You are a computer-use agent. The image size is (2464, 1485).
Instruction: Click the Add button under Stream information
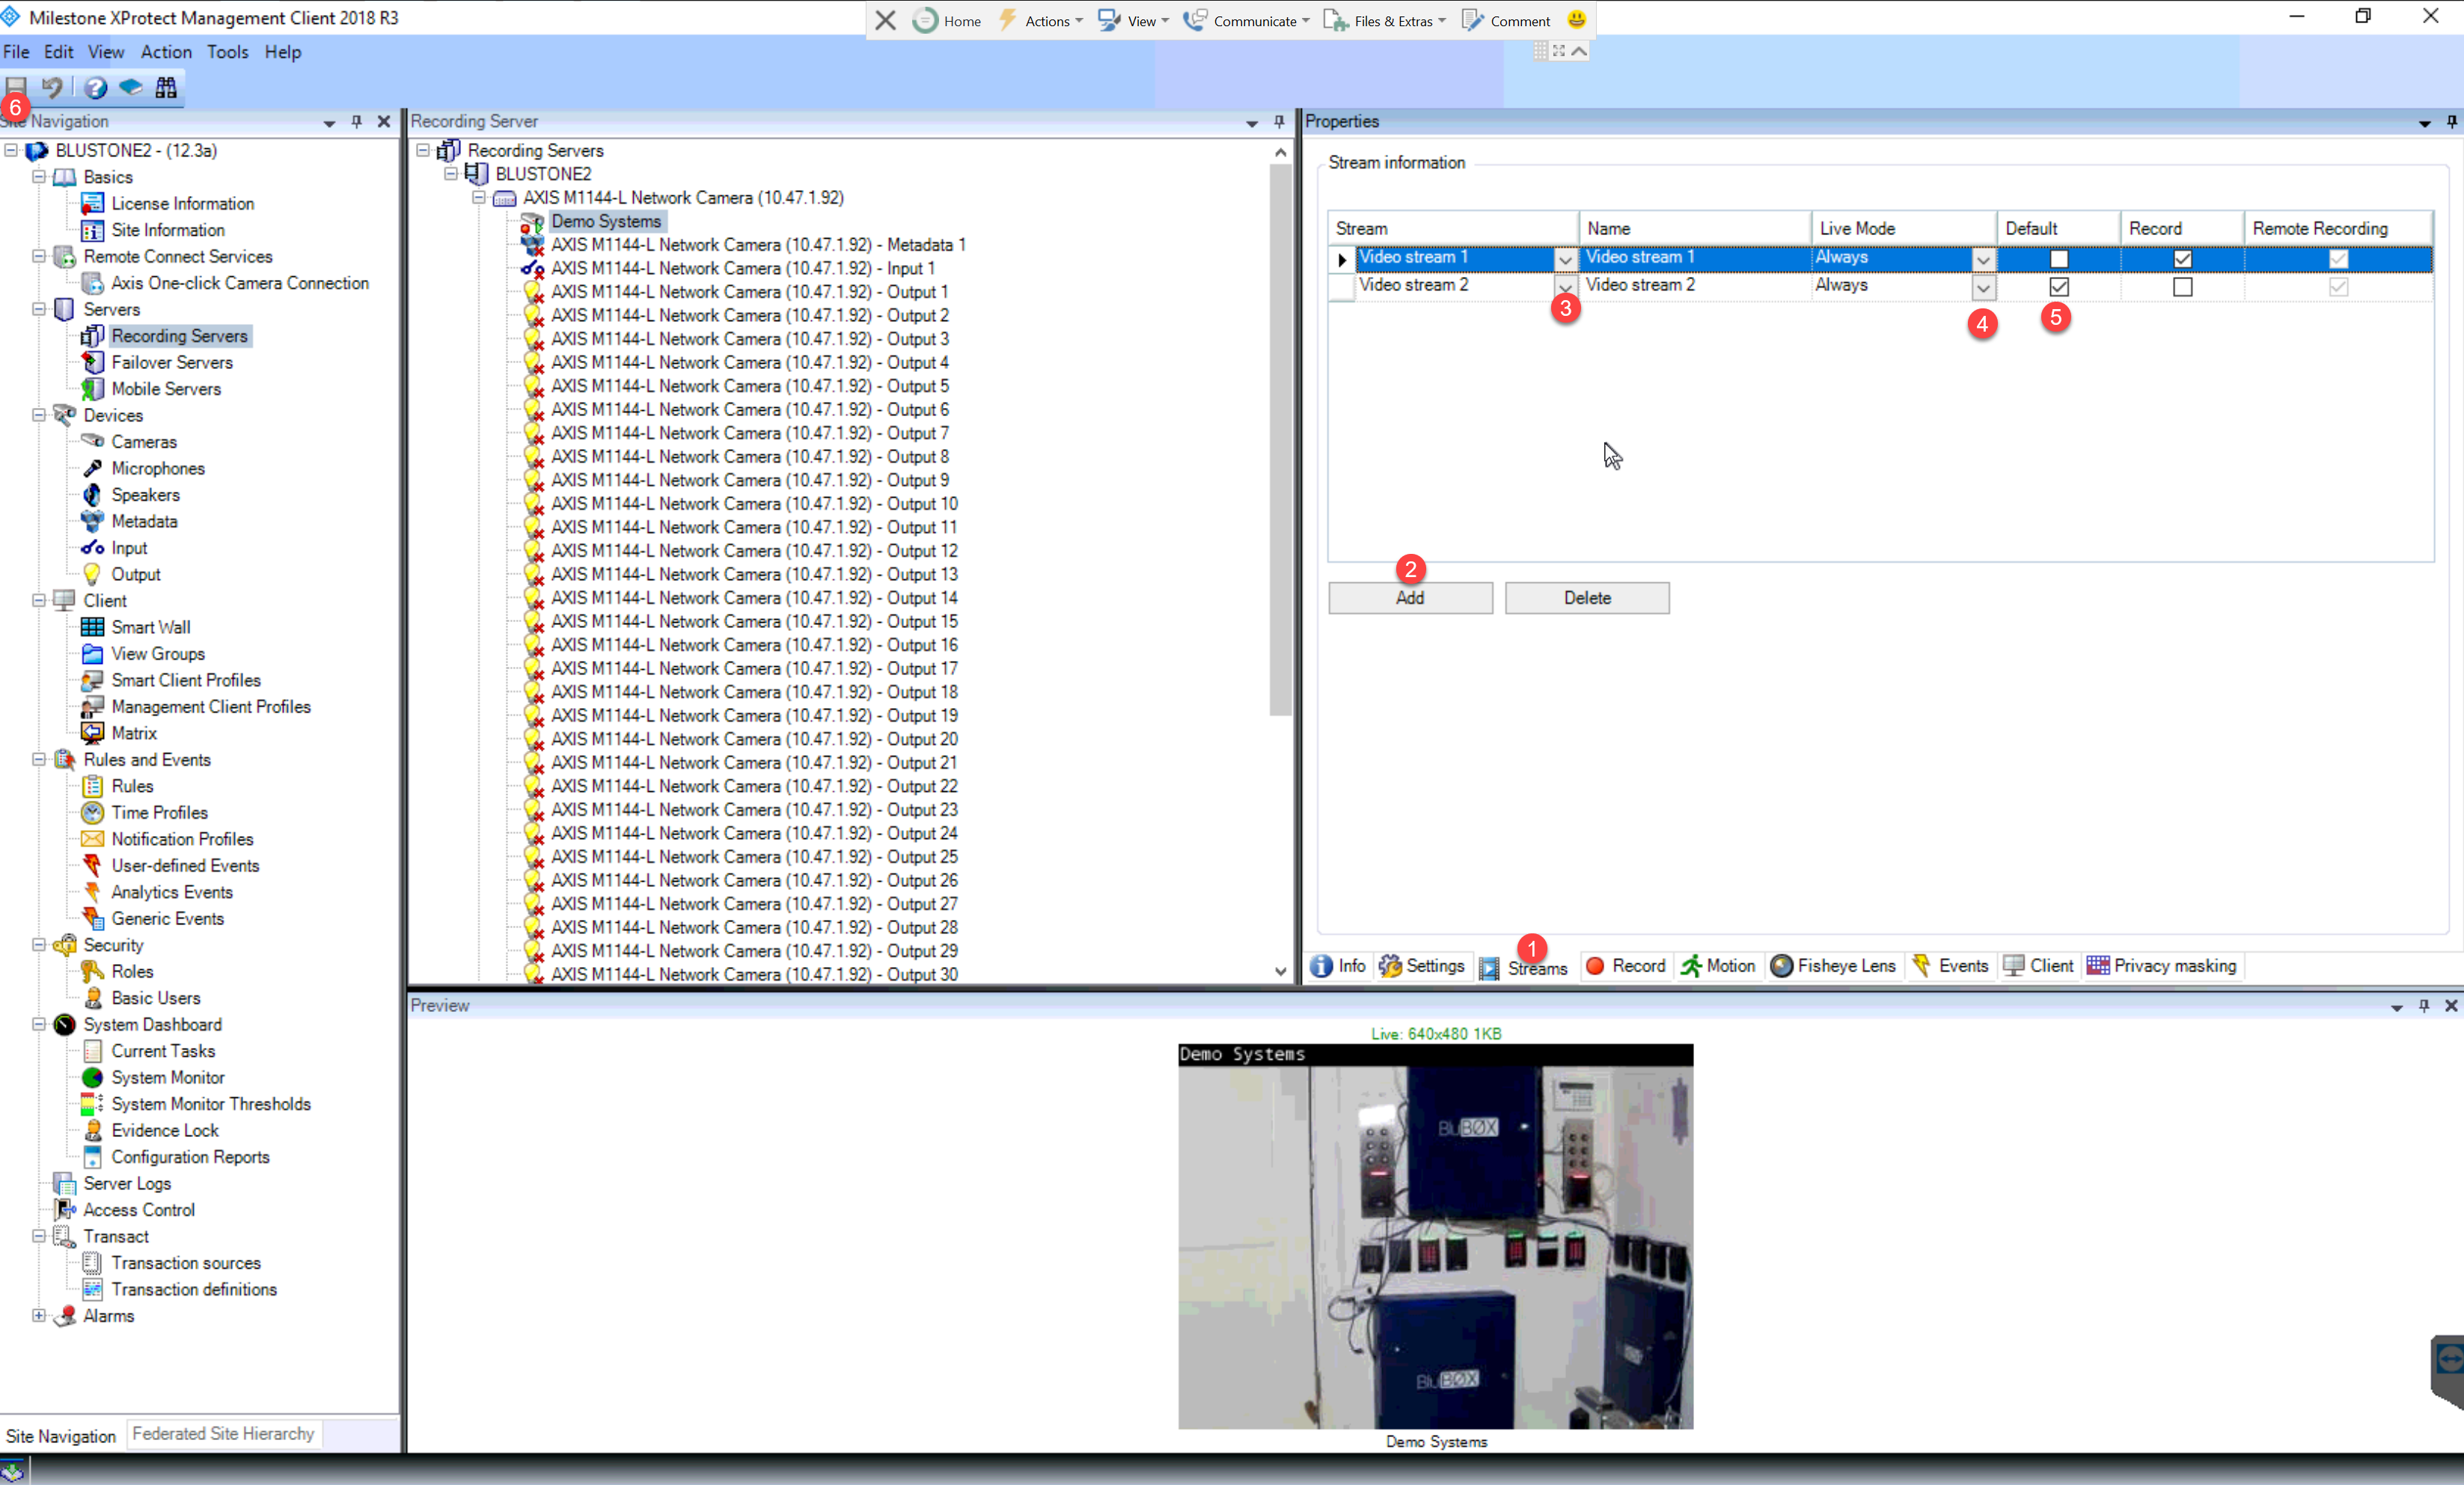pos(1410,598)
